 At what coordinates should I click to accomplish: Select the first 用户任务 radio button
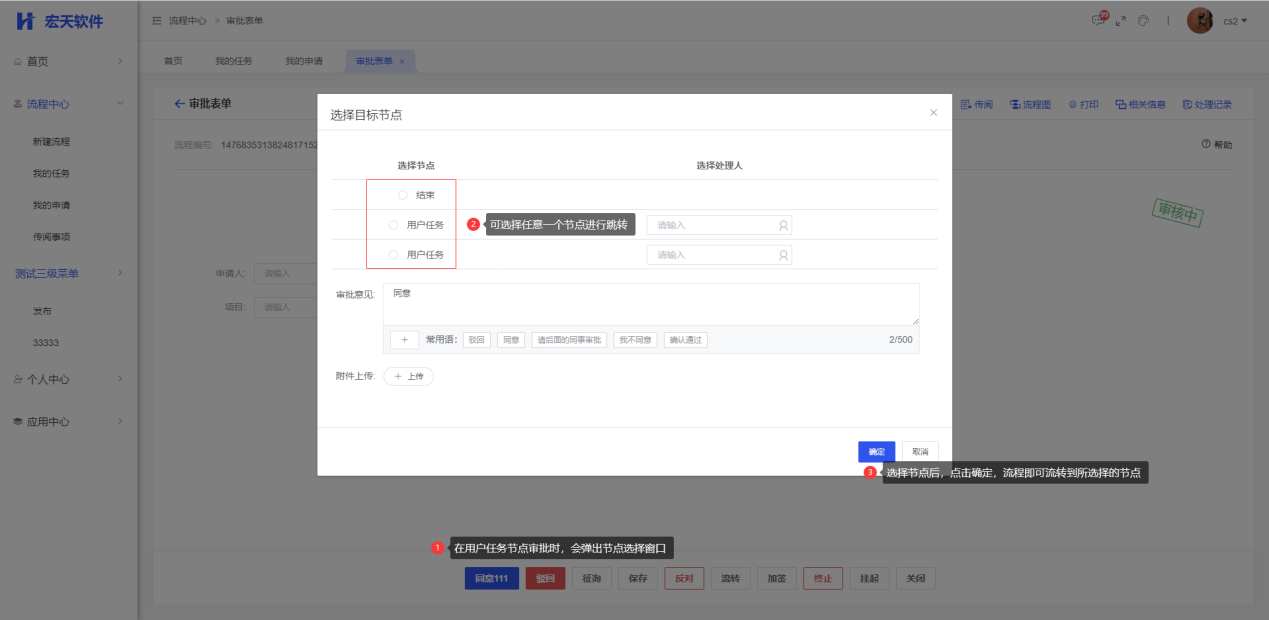pyautogui.click(x=394, y=225)
